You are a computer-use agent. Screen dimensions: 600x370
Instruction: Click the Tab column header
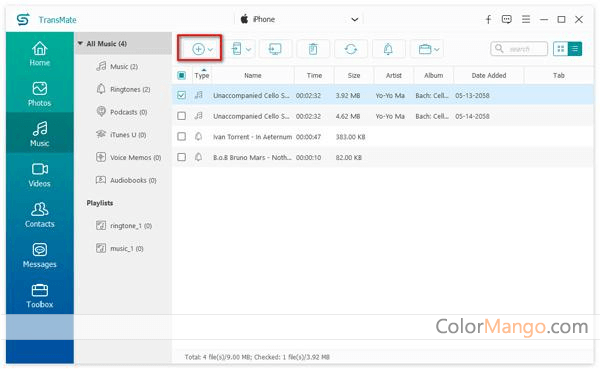pyautogui.click(x=559, y=75)
